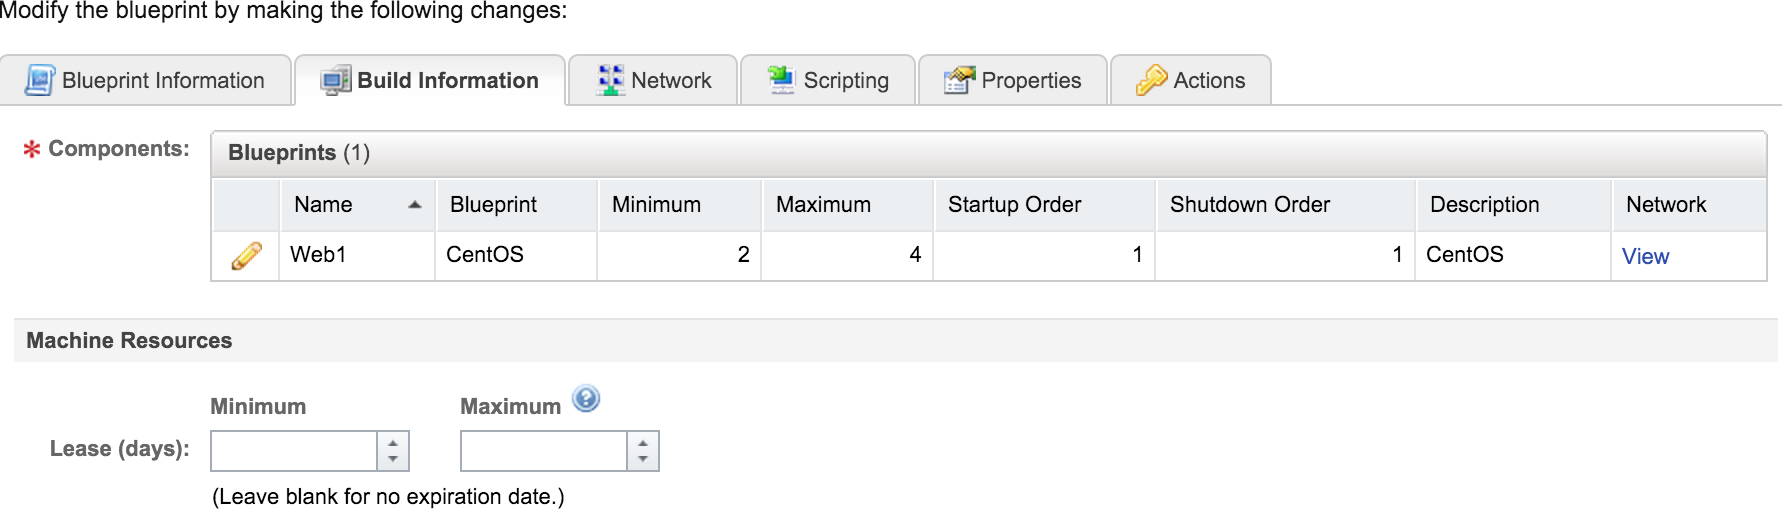Screen dimensions: 1782x522
Task: Click the Properties tab icon
Action: (959, 80)
